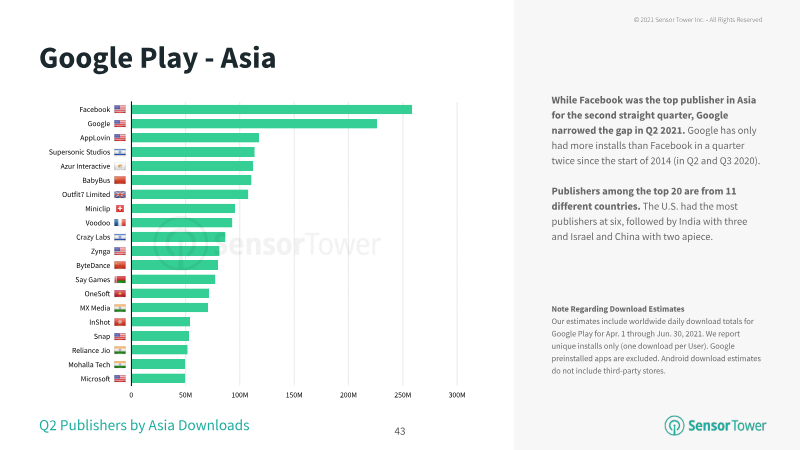The height and width of the screenshot is (450, 800).
Task: Click the Google Play - Asia title
Action: coord(158,58)
